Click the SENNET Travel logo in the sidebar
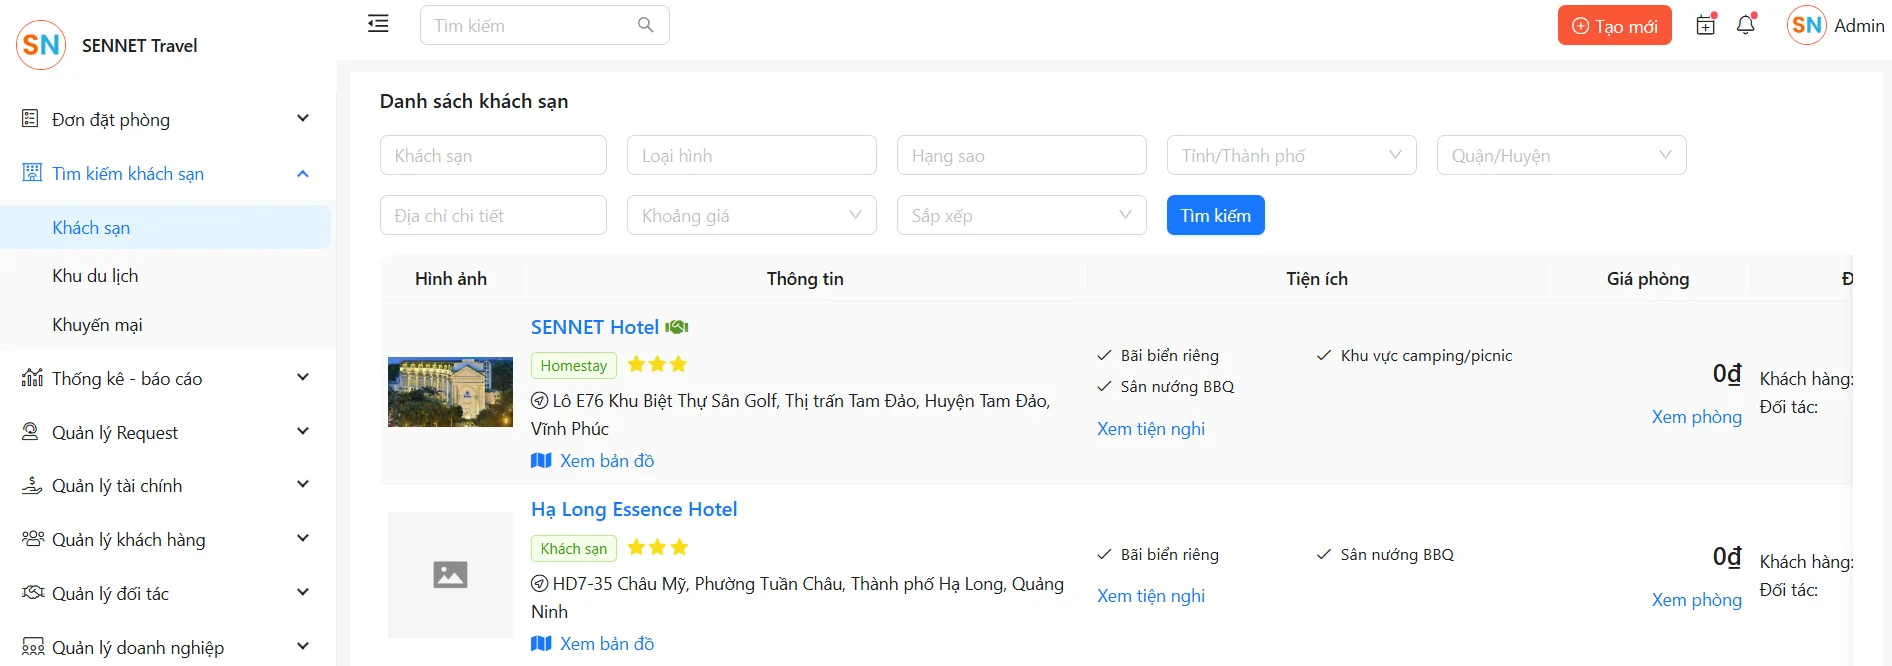This screenshot has height=666, width=1892. click(x=41, y=45)
